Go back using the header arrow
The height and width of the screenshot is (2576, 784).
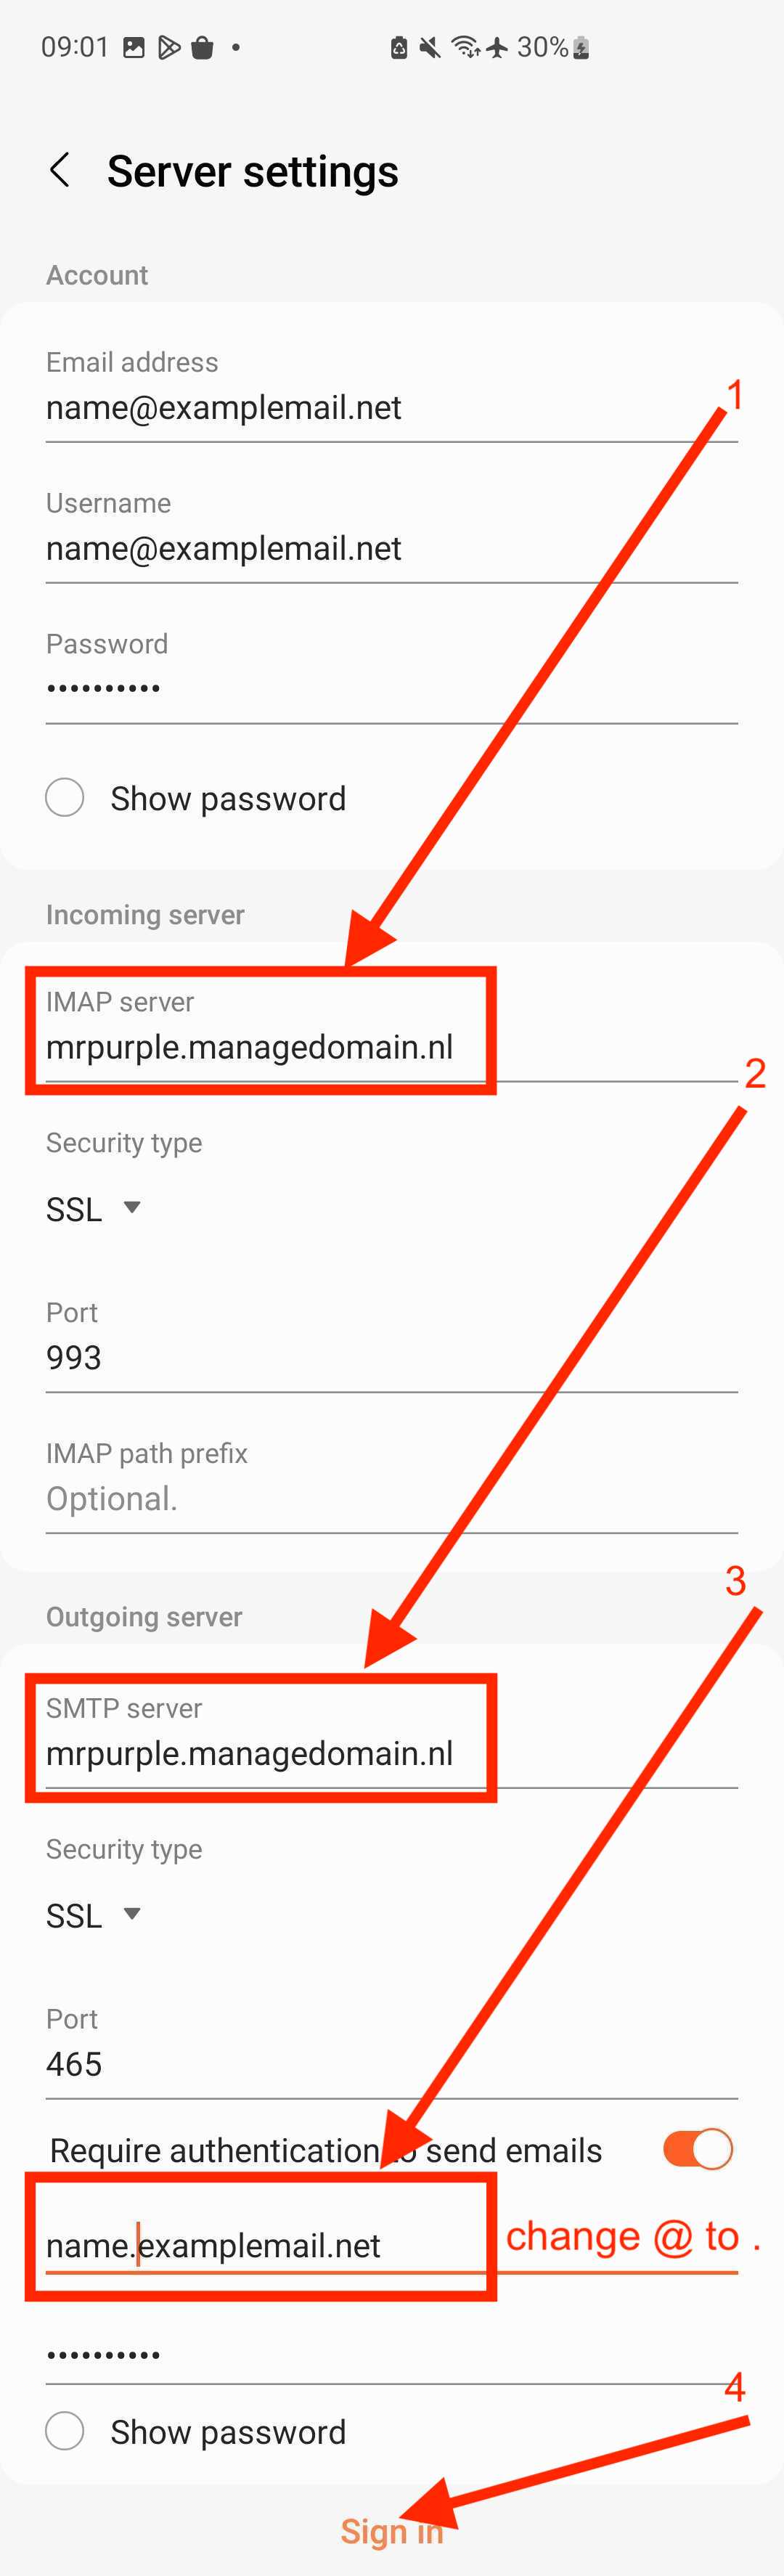pyautogui.click(x=60, y=171)
